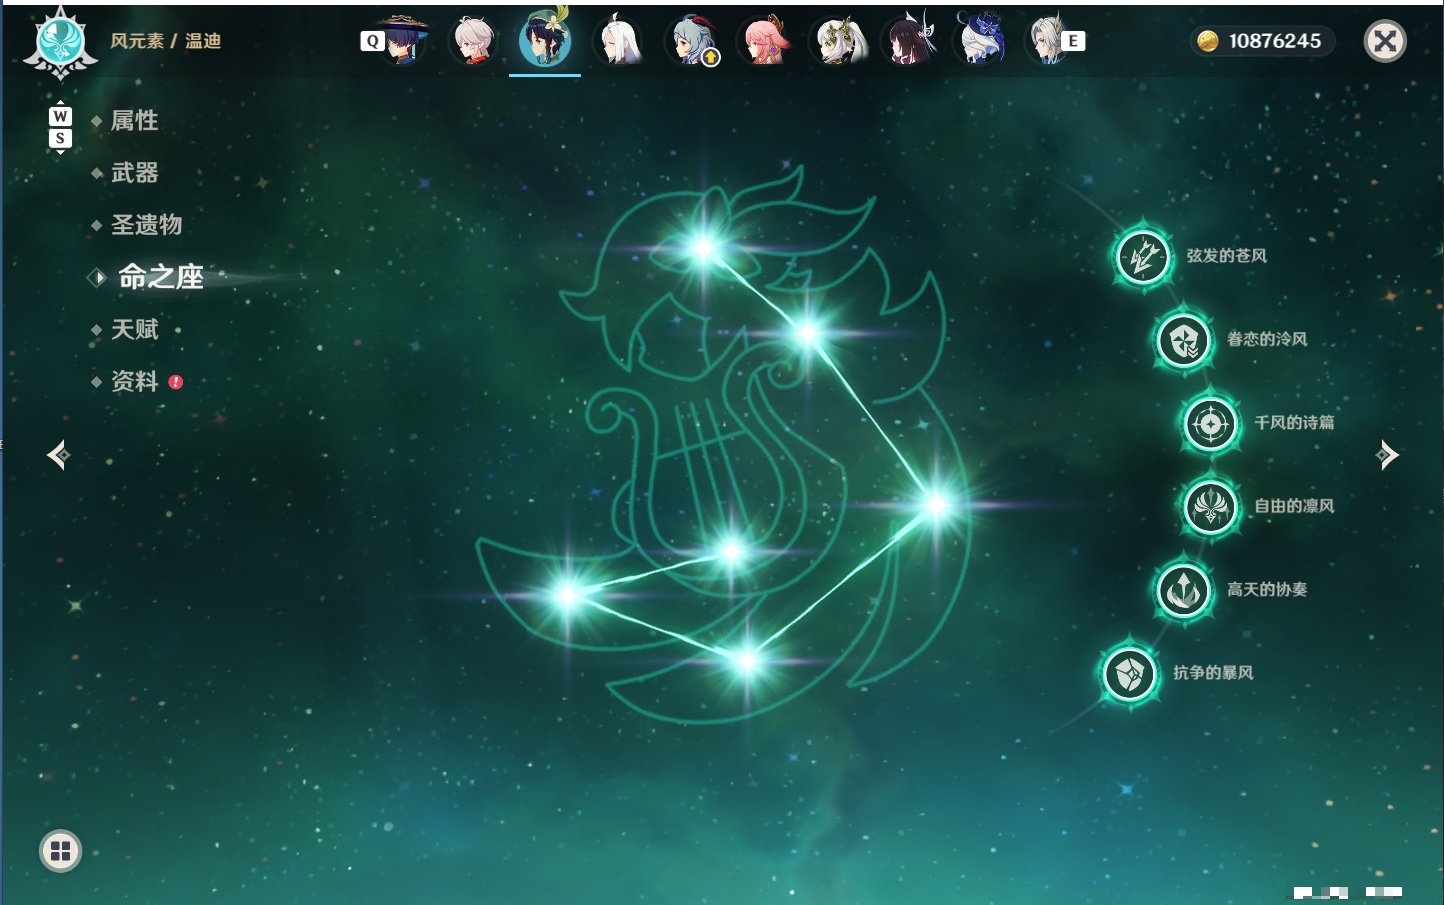1444x905 pixels.
Task: Go to previous character with the left arrow
Action: (x=58, y=455)
